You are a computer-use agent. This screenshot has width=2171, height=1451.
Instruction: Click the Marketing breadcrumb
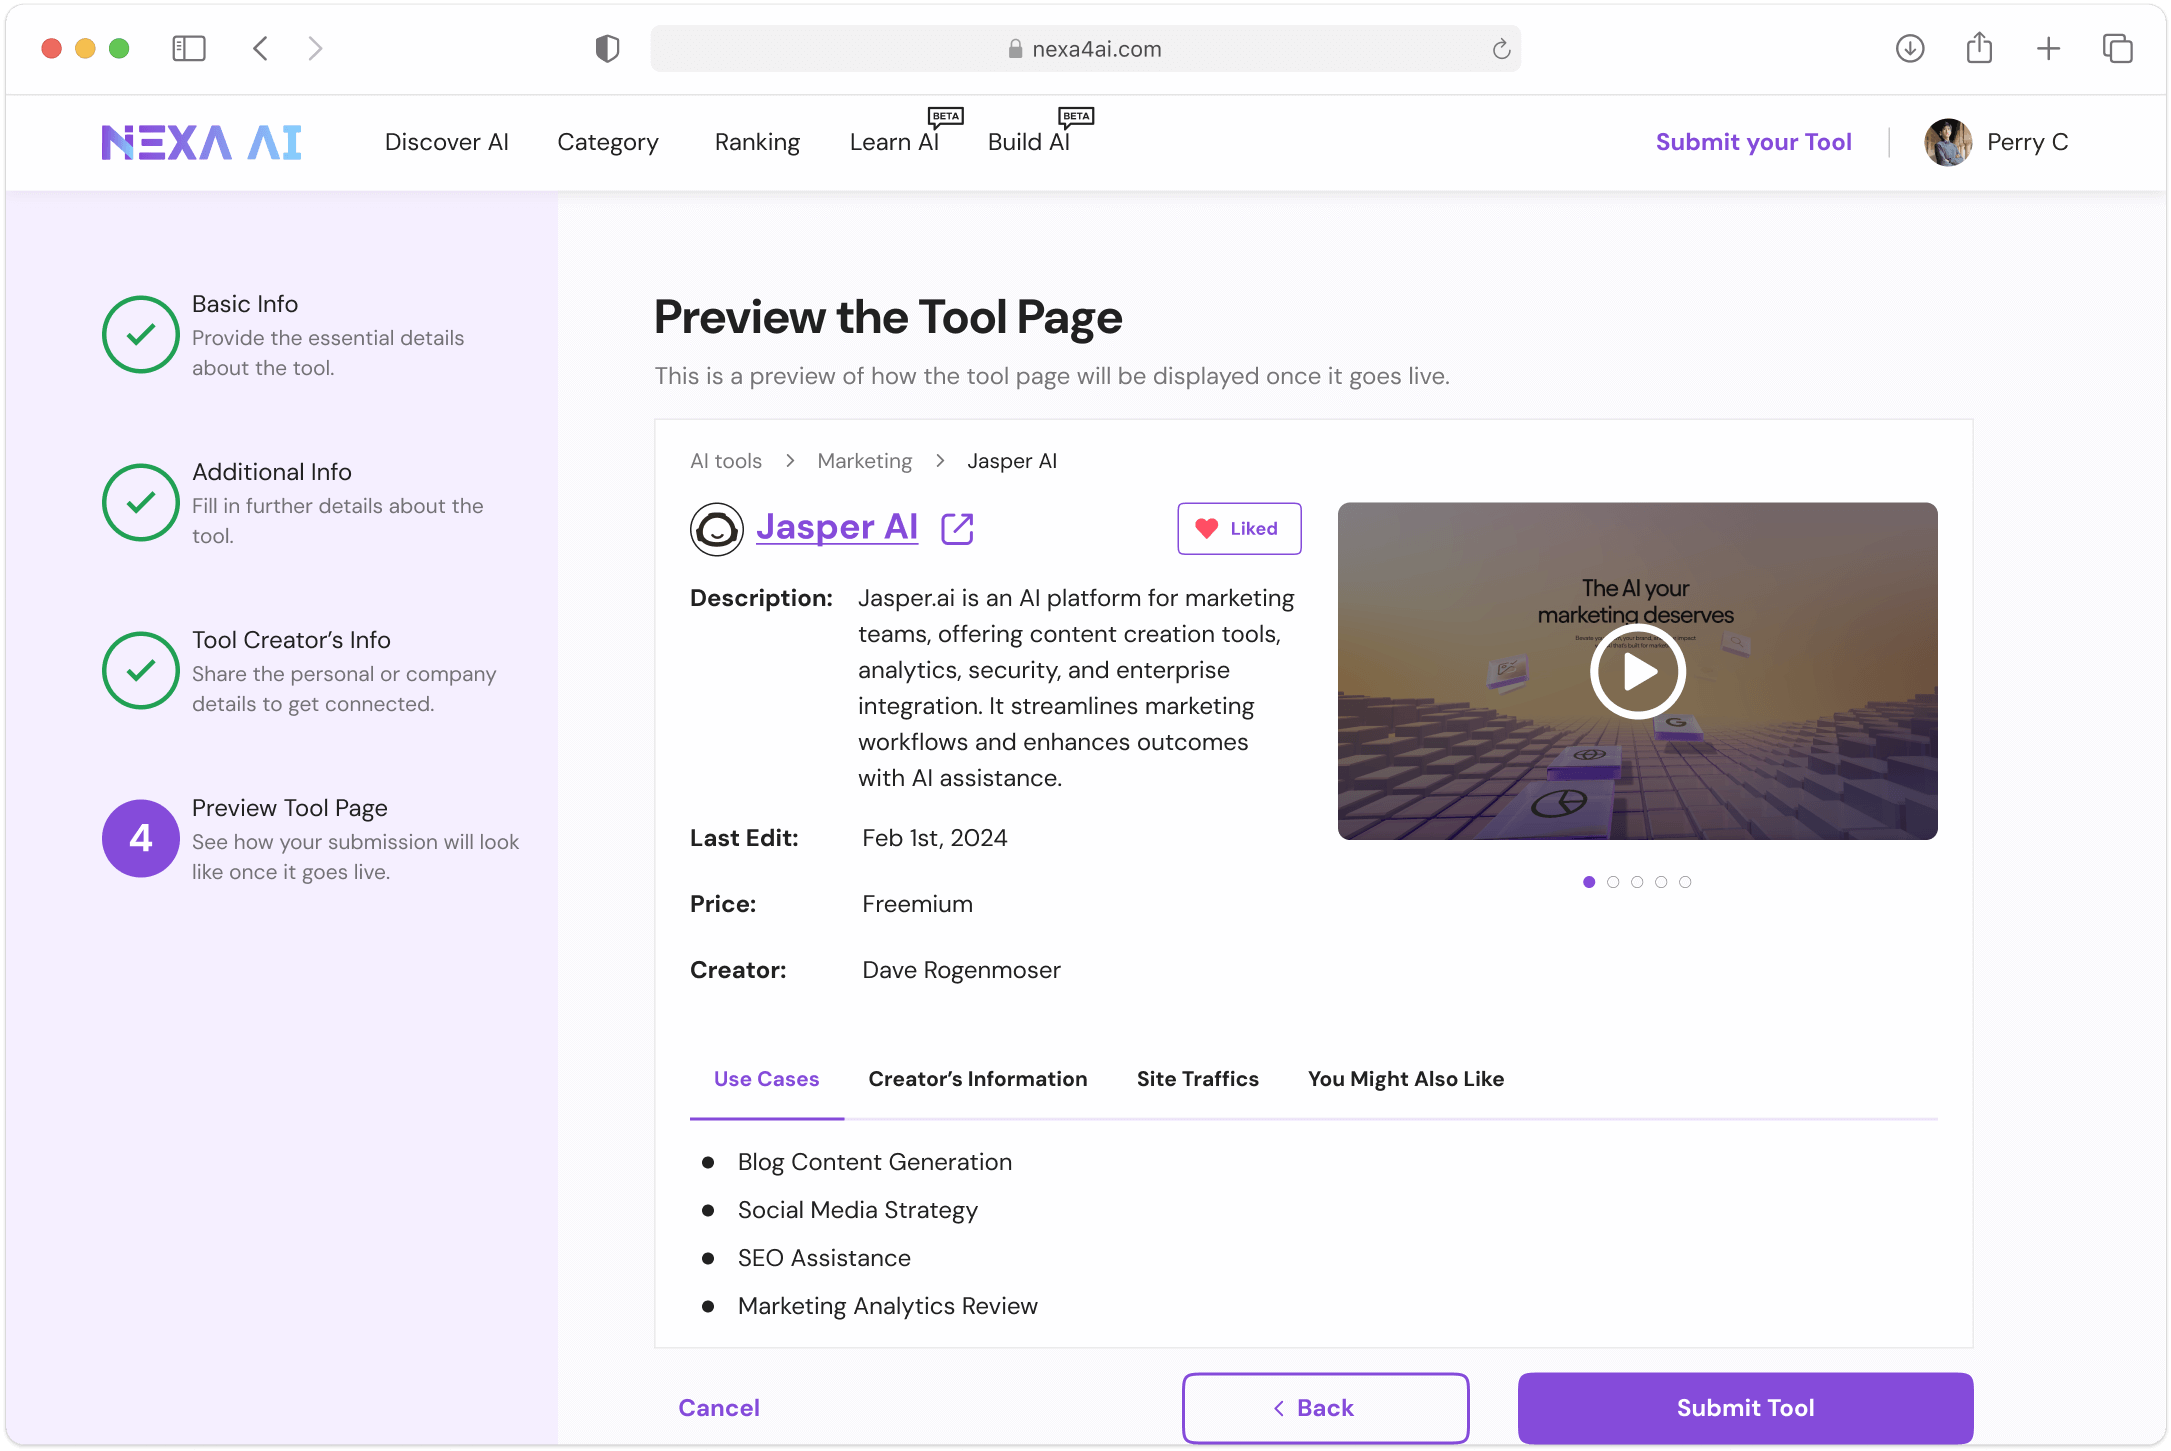click(x=864, y=461)
